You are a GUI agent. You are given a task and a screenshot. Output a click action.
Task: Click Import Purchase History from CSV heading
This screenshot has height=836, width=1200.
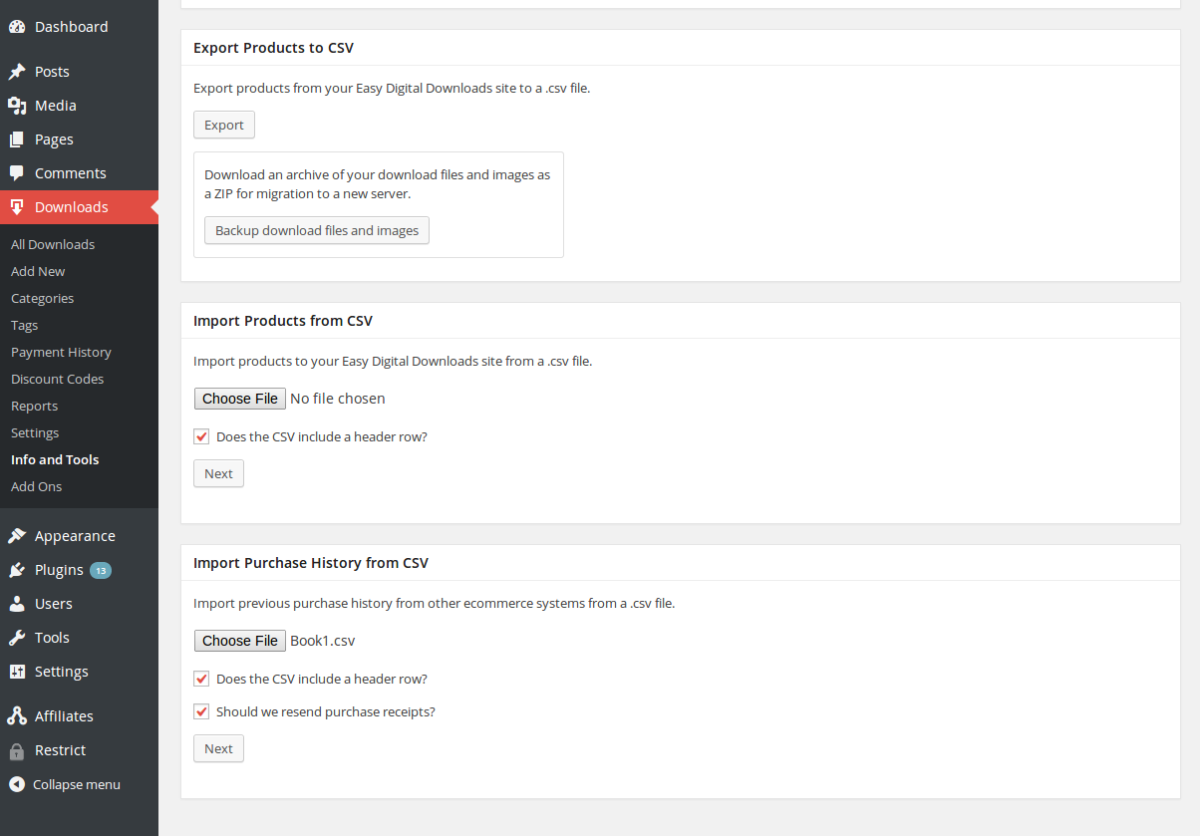pyautogui.click(x=311, y=563)
